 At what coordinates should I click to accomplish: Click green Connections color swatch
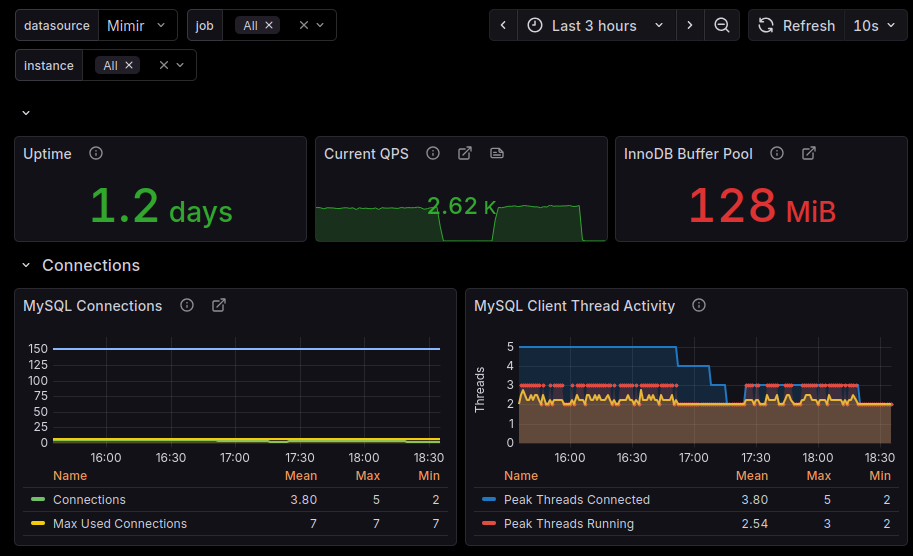pyautogui.click(x=38, y=500)
